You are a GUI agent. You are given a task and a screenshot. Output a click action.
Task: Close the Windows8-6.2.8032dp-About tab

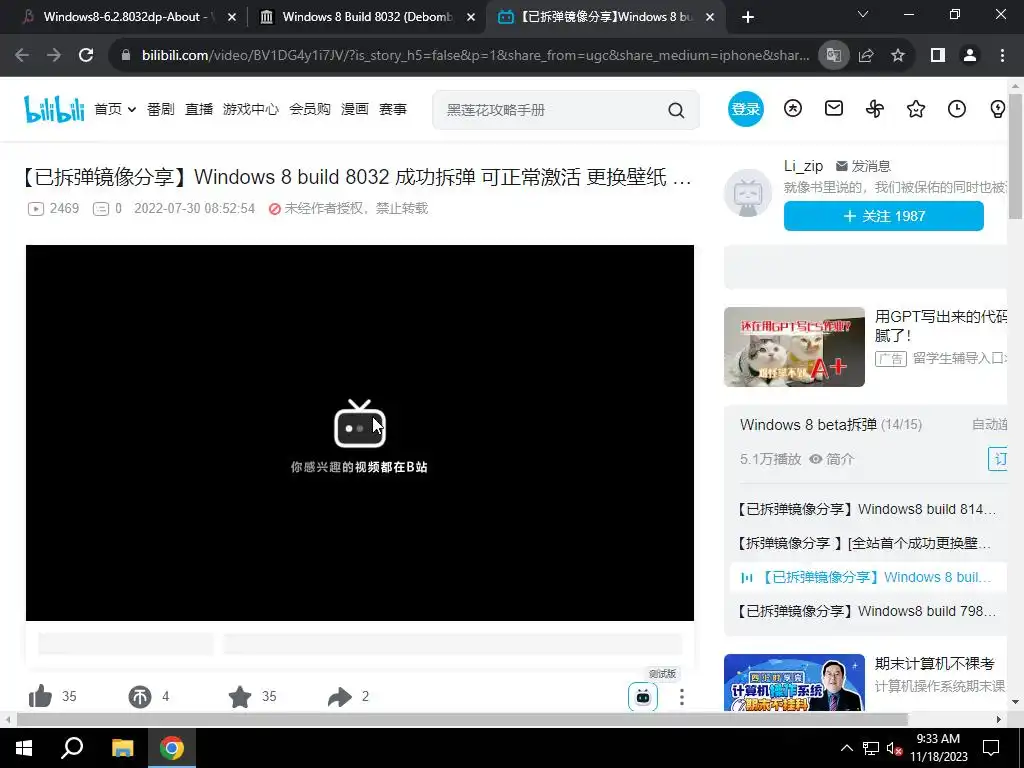(231, 18)
